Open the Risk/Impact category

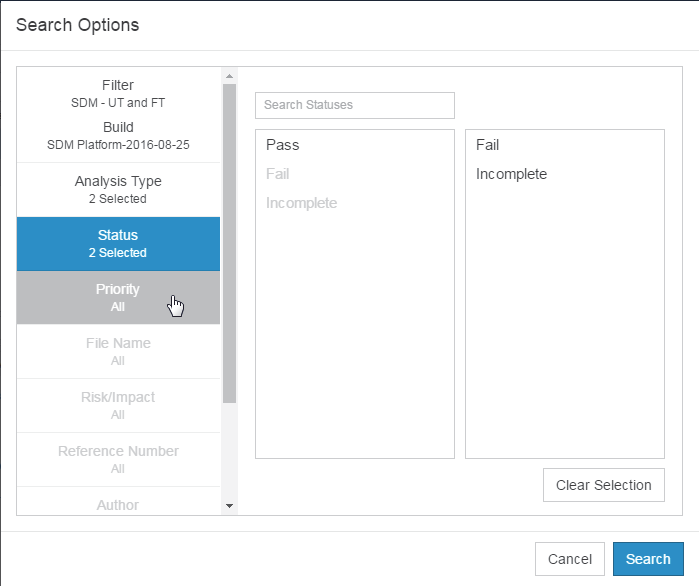click(x=118, y=406)
